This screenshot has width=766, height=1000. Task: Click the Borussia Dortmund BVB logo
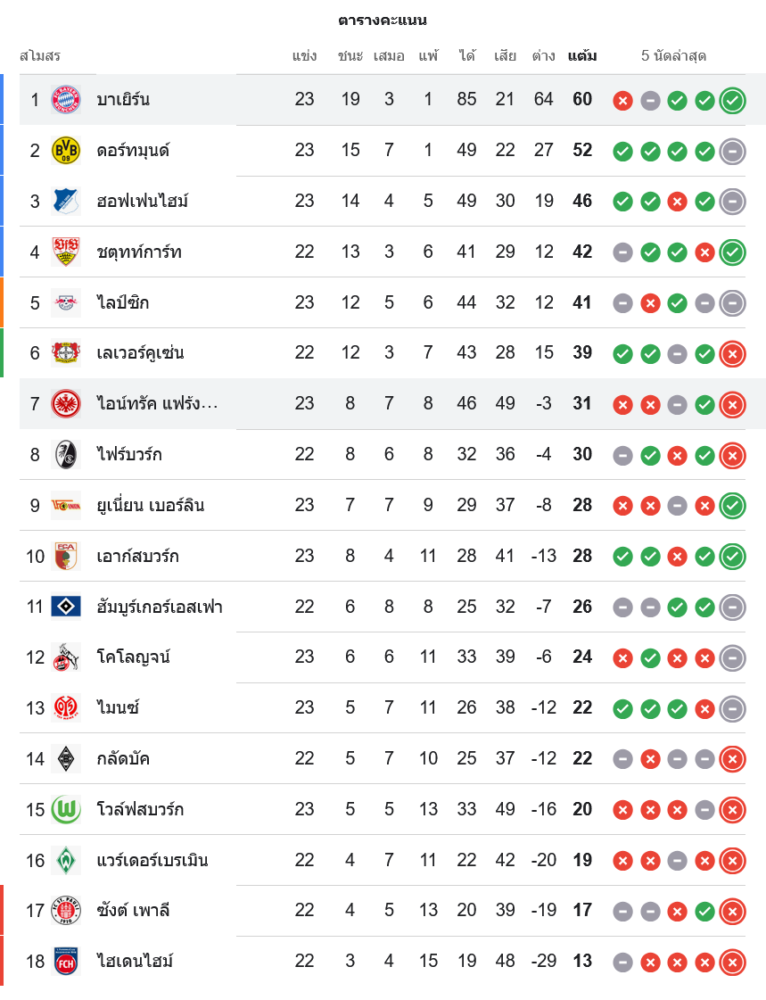(x=66, y=150)
